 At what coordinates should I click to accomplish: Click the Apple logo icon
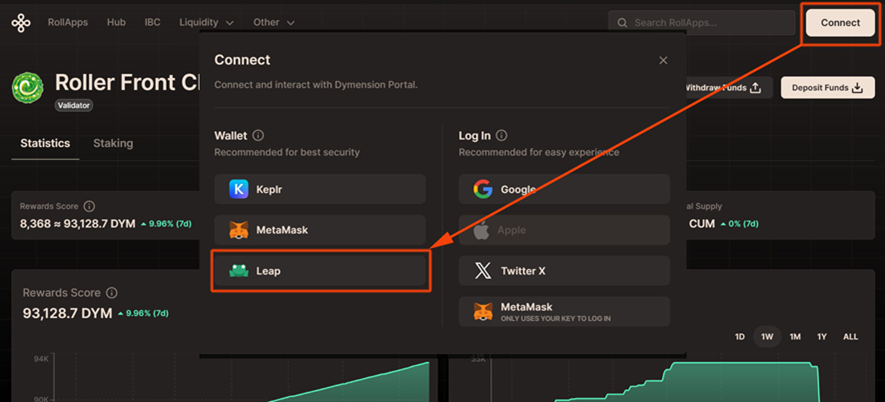481,230
